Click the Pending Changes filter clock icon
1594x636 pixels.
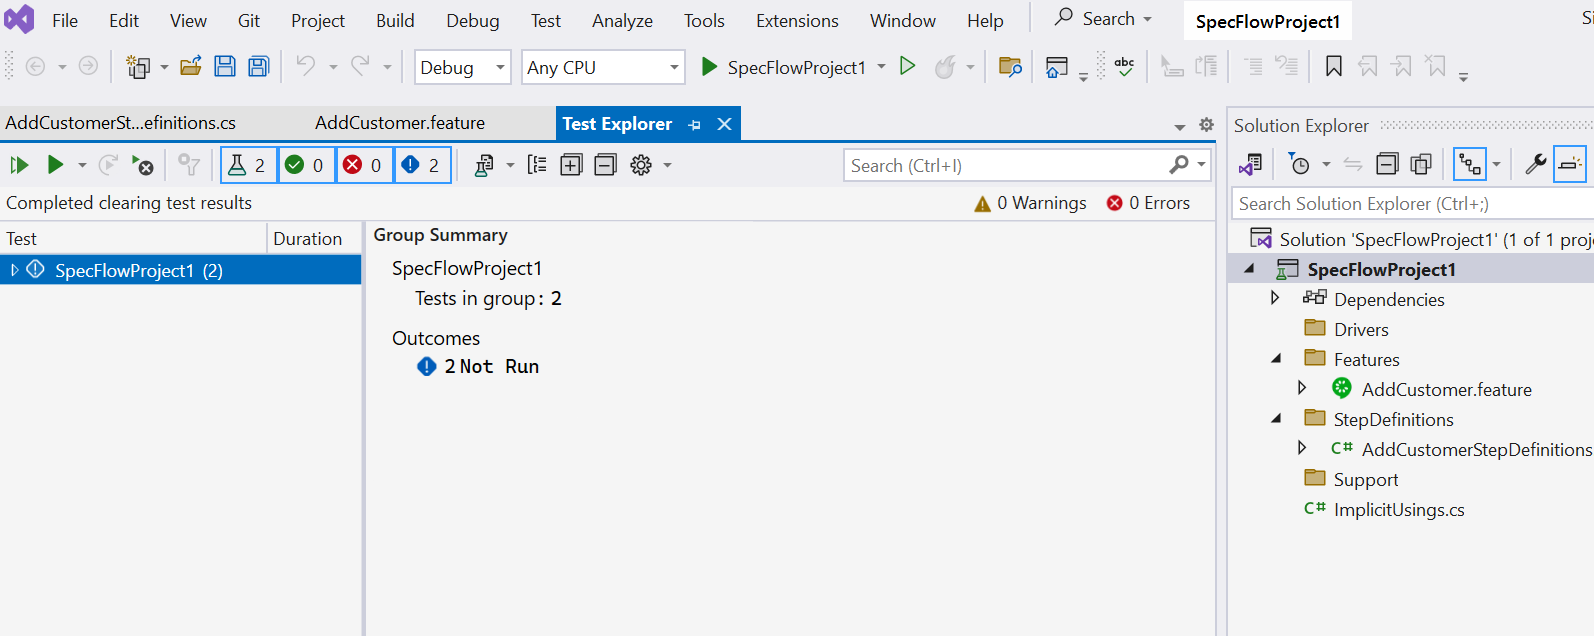1299,164
